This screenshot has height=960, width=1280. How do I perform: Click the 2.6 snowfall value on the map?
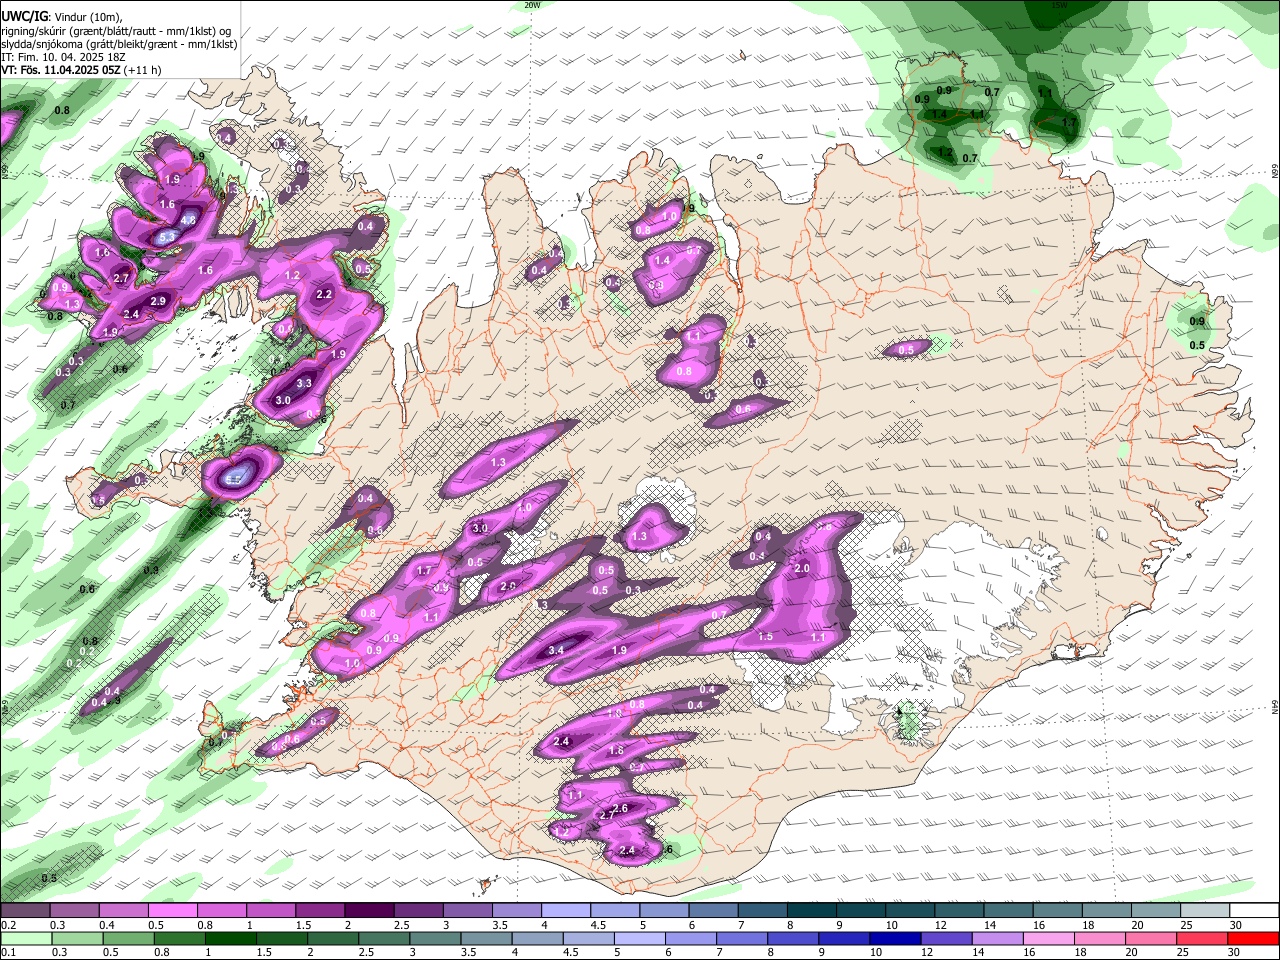pos(619,808)
